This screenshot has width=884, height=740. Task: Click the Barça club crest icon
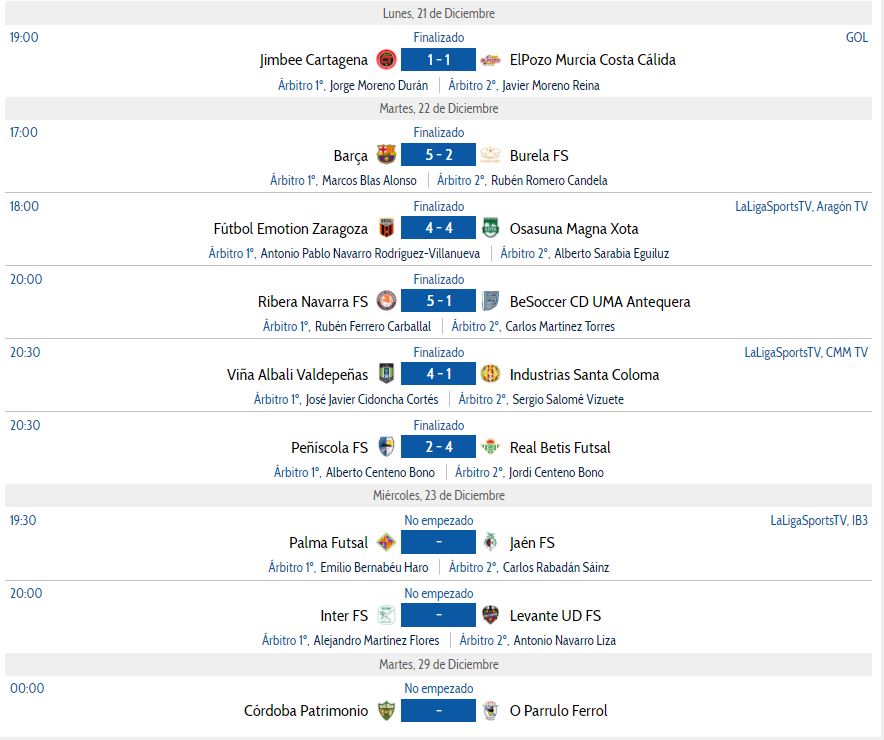(x=386, y=155)
